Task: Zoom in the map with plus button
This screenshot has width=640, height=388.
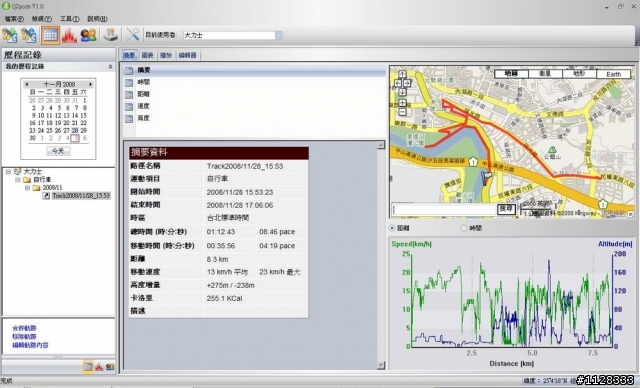Action: point(402,102)
